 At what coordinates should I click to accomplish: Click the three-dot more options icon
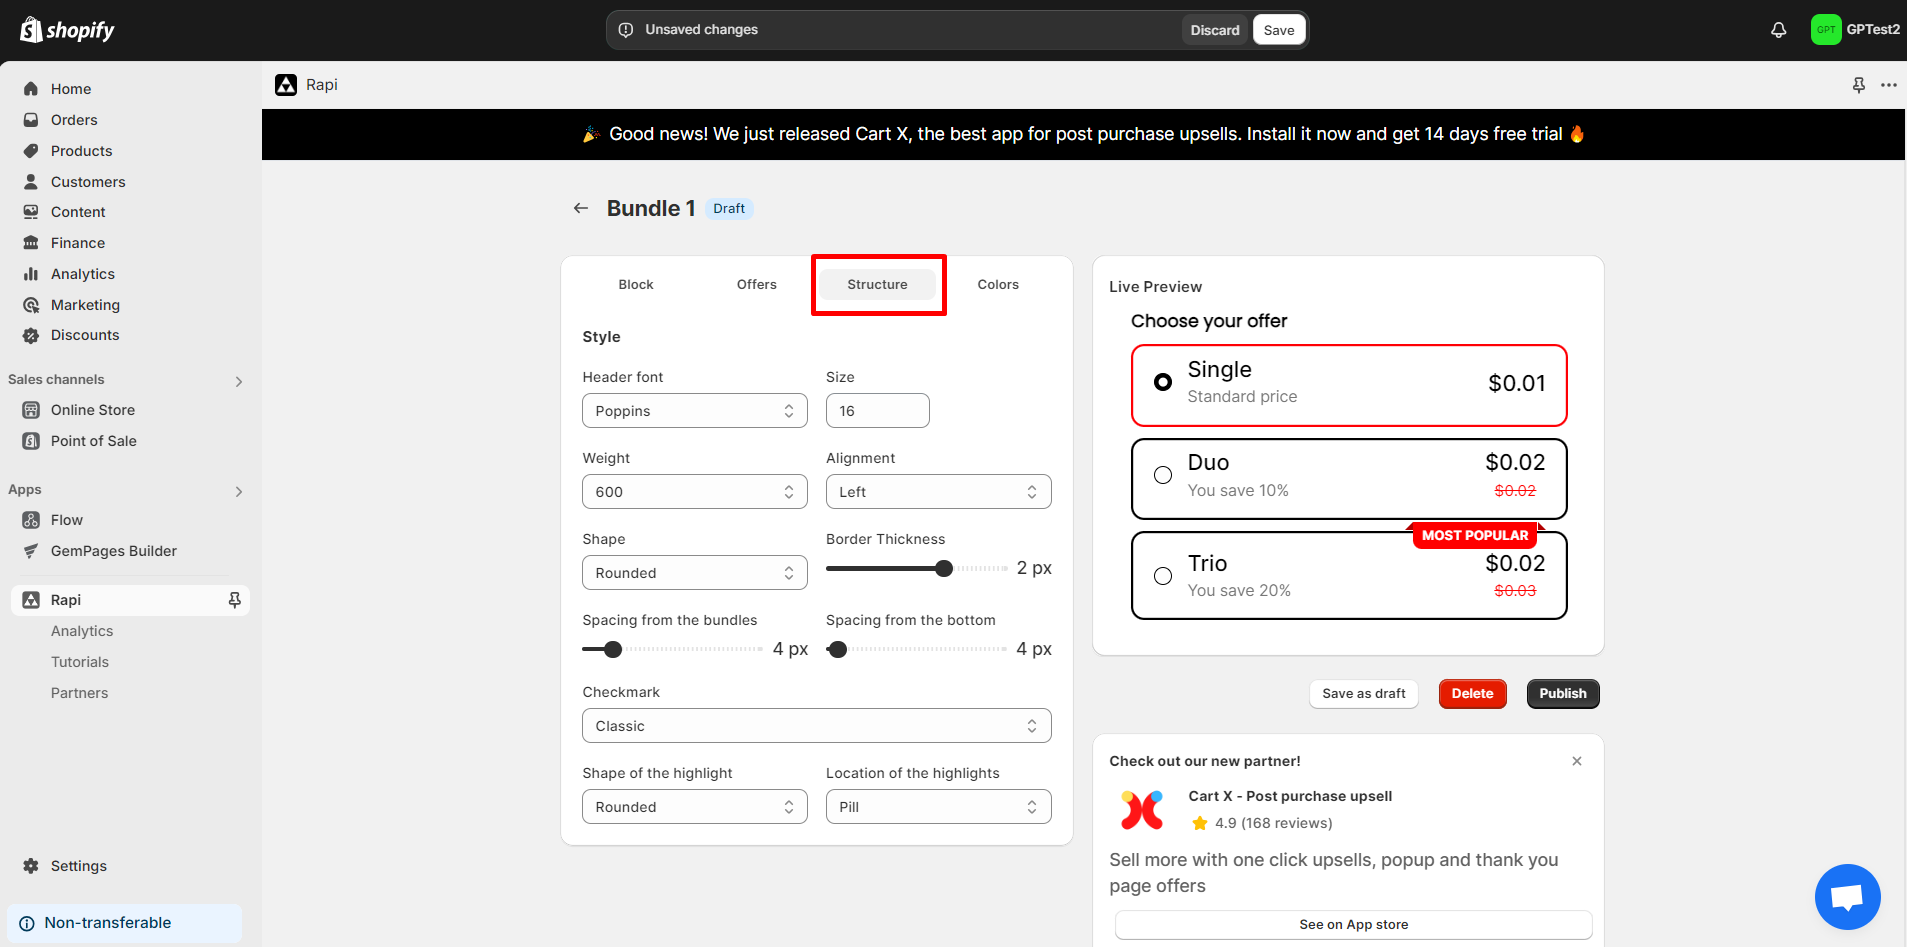pyautogui.click(x=1888, y=85)
